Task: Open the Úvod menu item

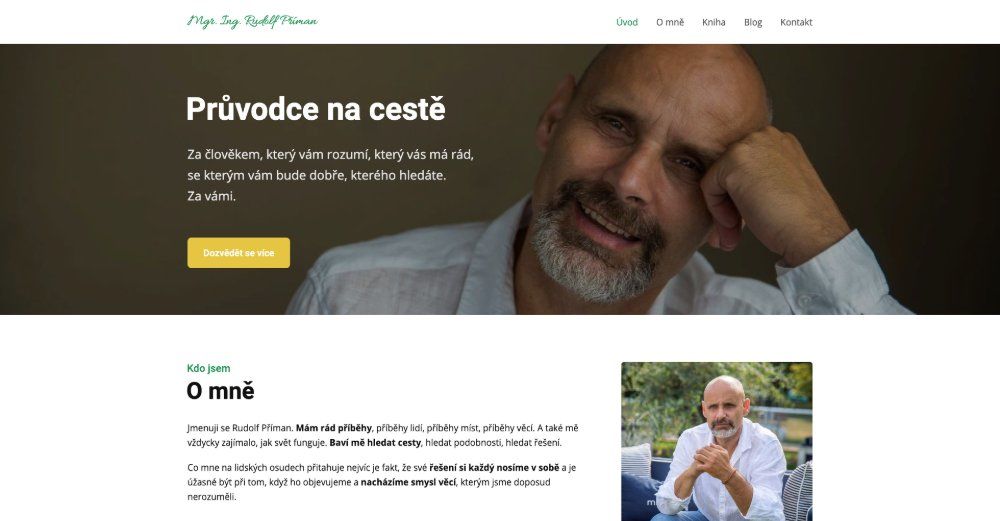Action: pyautogui.click(x=627, y=22)
